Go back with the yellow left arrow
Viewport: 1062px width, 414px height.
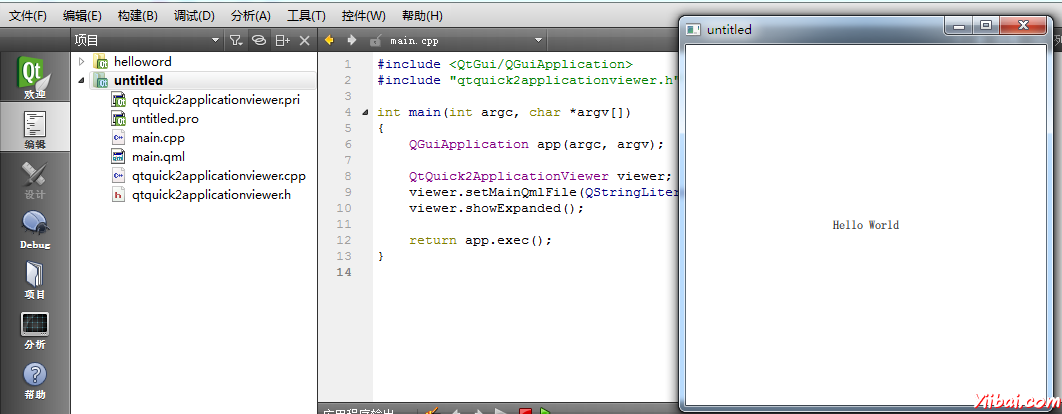[x=329, y=40]
